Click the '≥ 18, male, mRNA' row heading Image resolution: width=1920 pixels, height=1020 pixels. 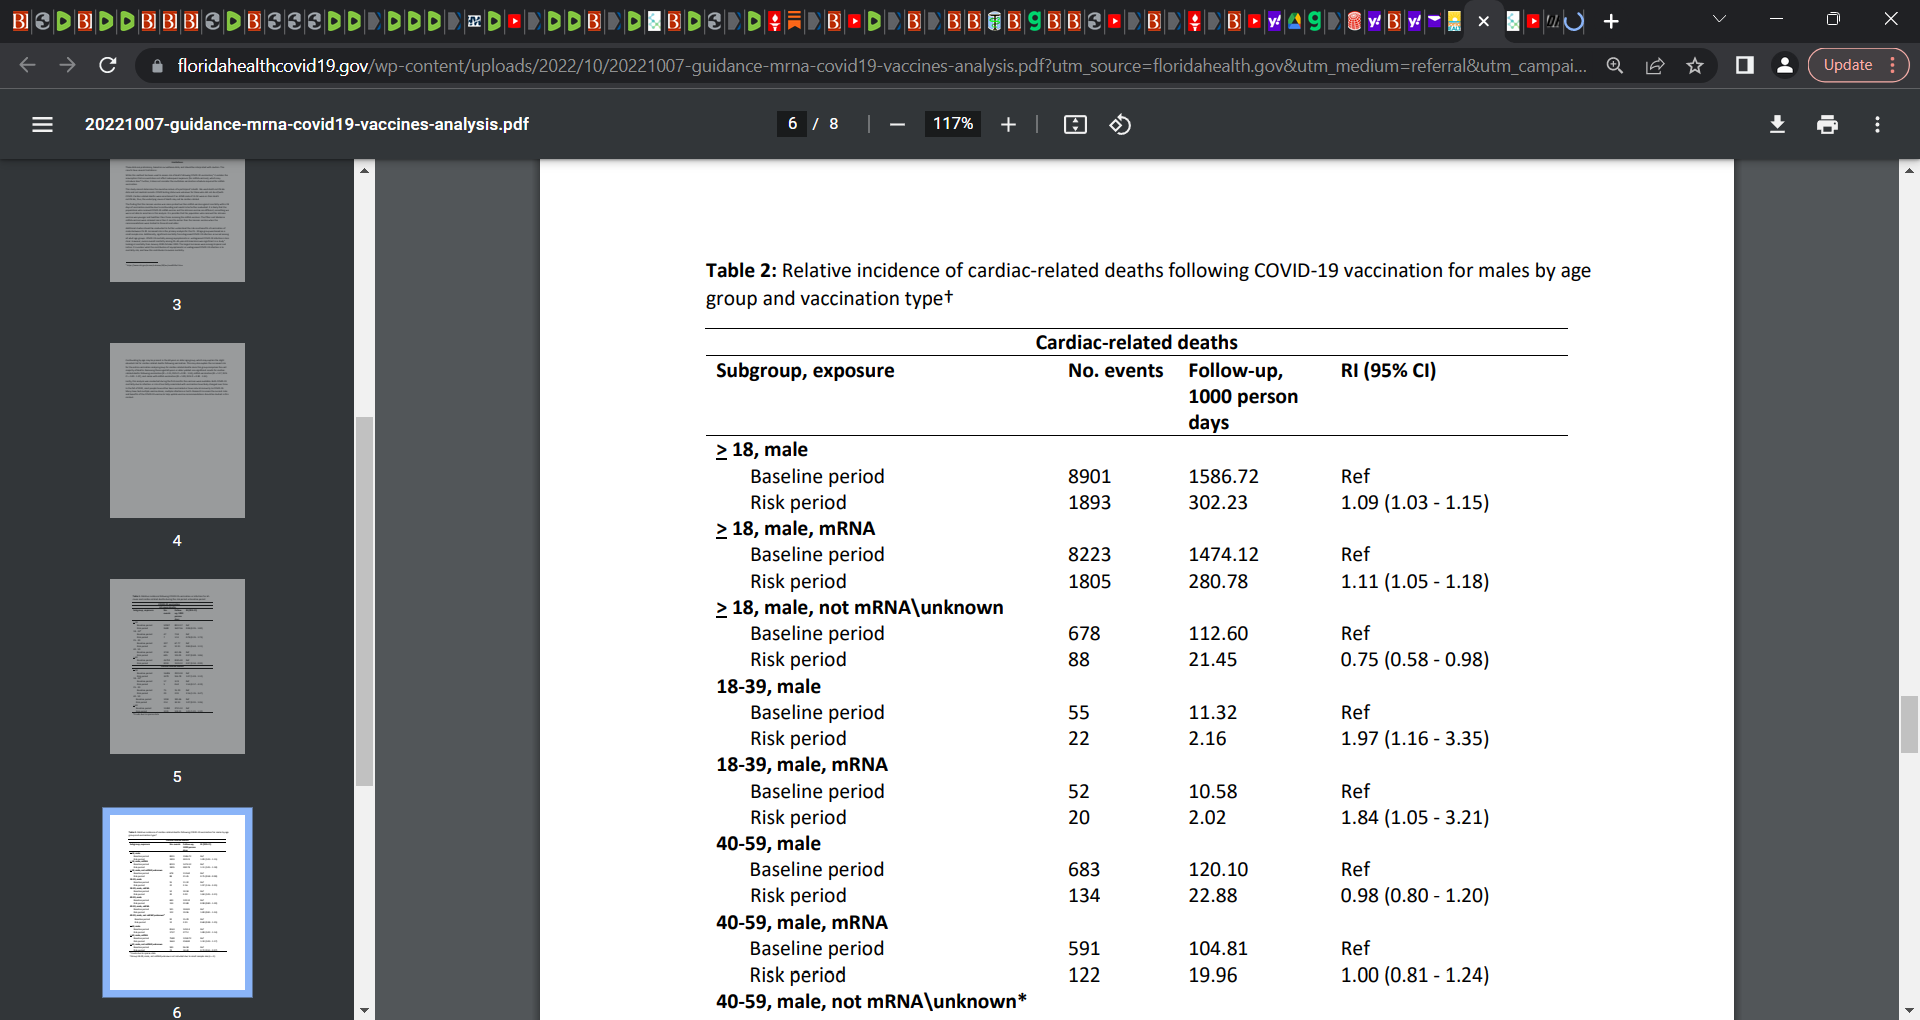pyautogui.click(x=795, y=529)
